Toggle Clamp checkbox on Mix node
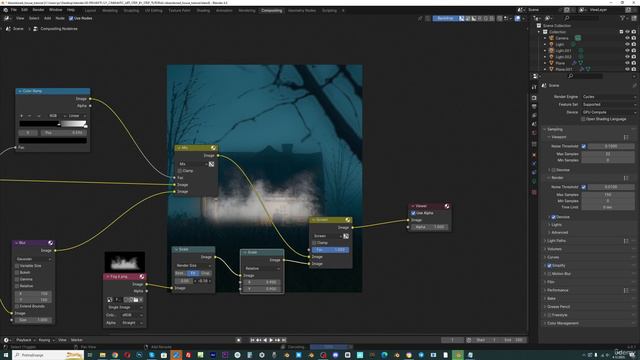 (180, 171)
